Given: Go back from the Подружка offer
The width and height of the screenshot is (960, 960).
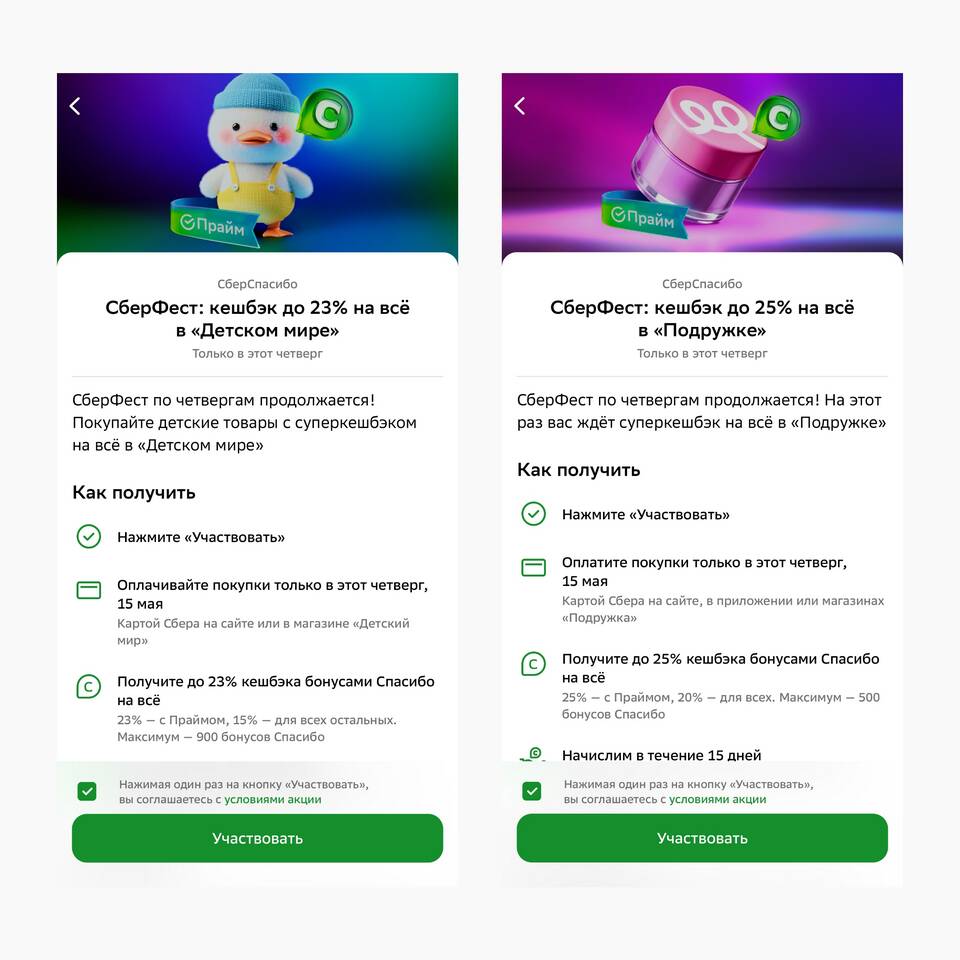Looking at the screenshot, I should [519, 106].
